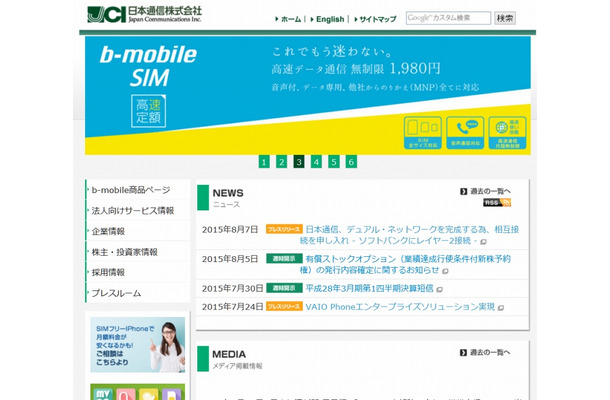
Task: Show banner slide 1
Action: 264,161
